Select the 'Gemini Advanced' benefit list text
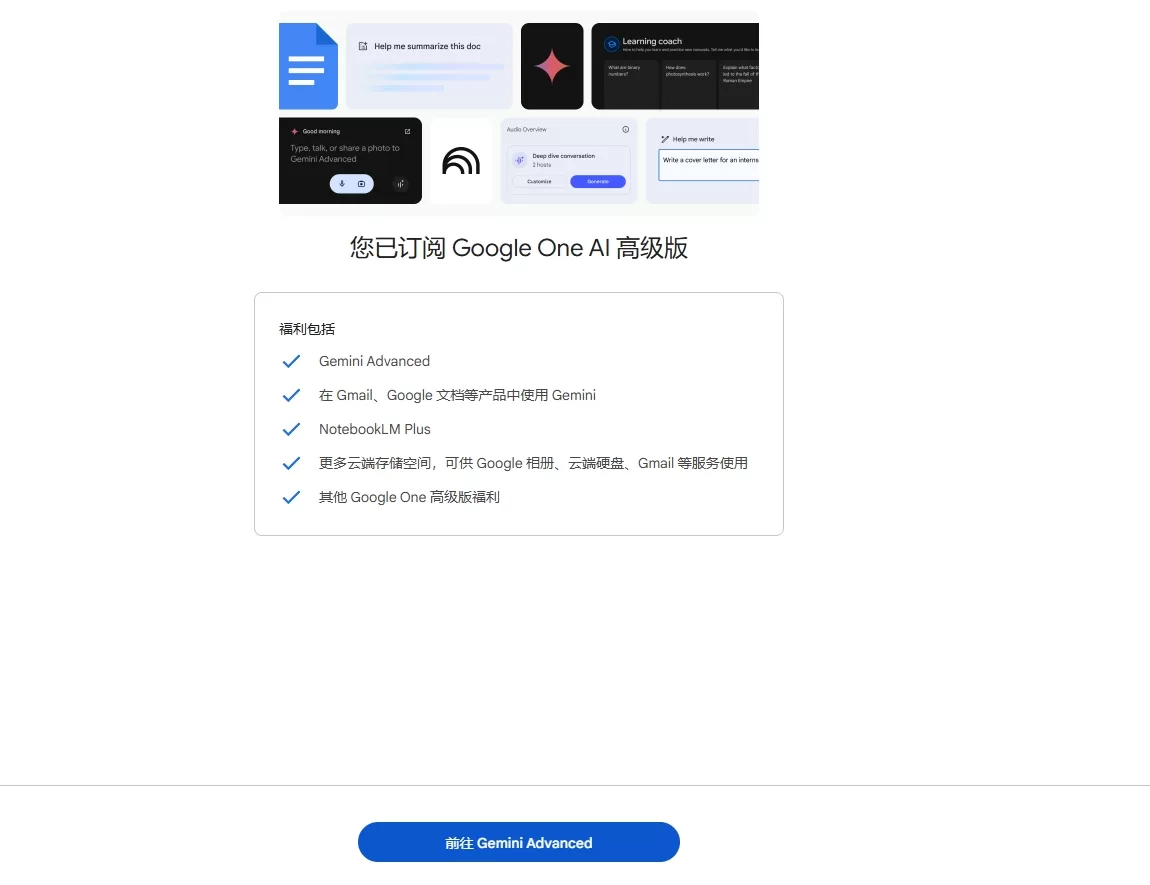The height and width of the screenshot is (885, 1150). 374,361
